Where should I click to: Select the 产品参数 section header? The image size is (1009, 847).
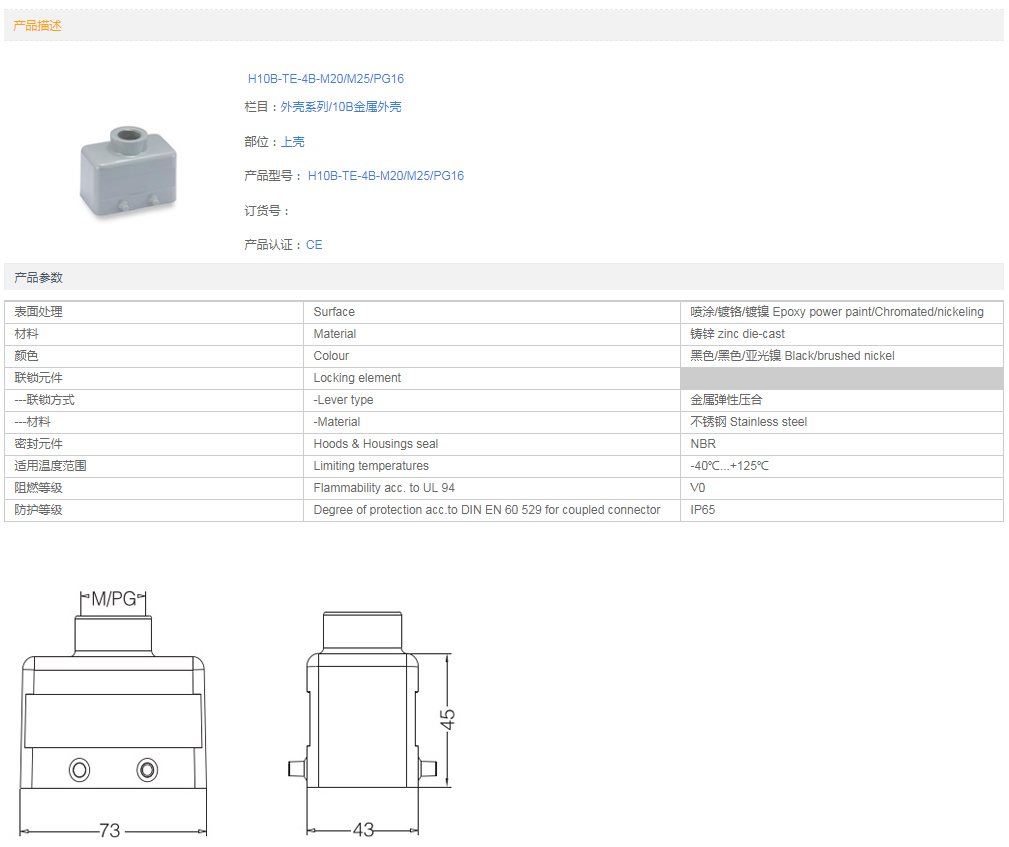[x=37, y=277]
